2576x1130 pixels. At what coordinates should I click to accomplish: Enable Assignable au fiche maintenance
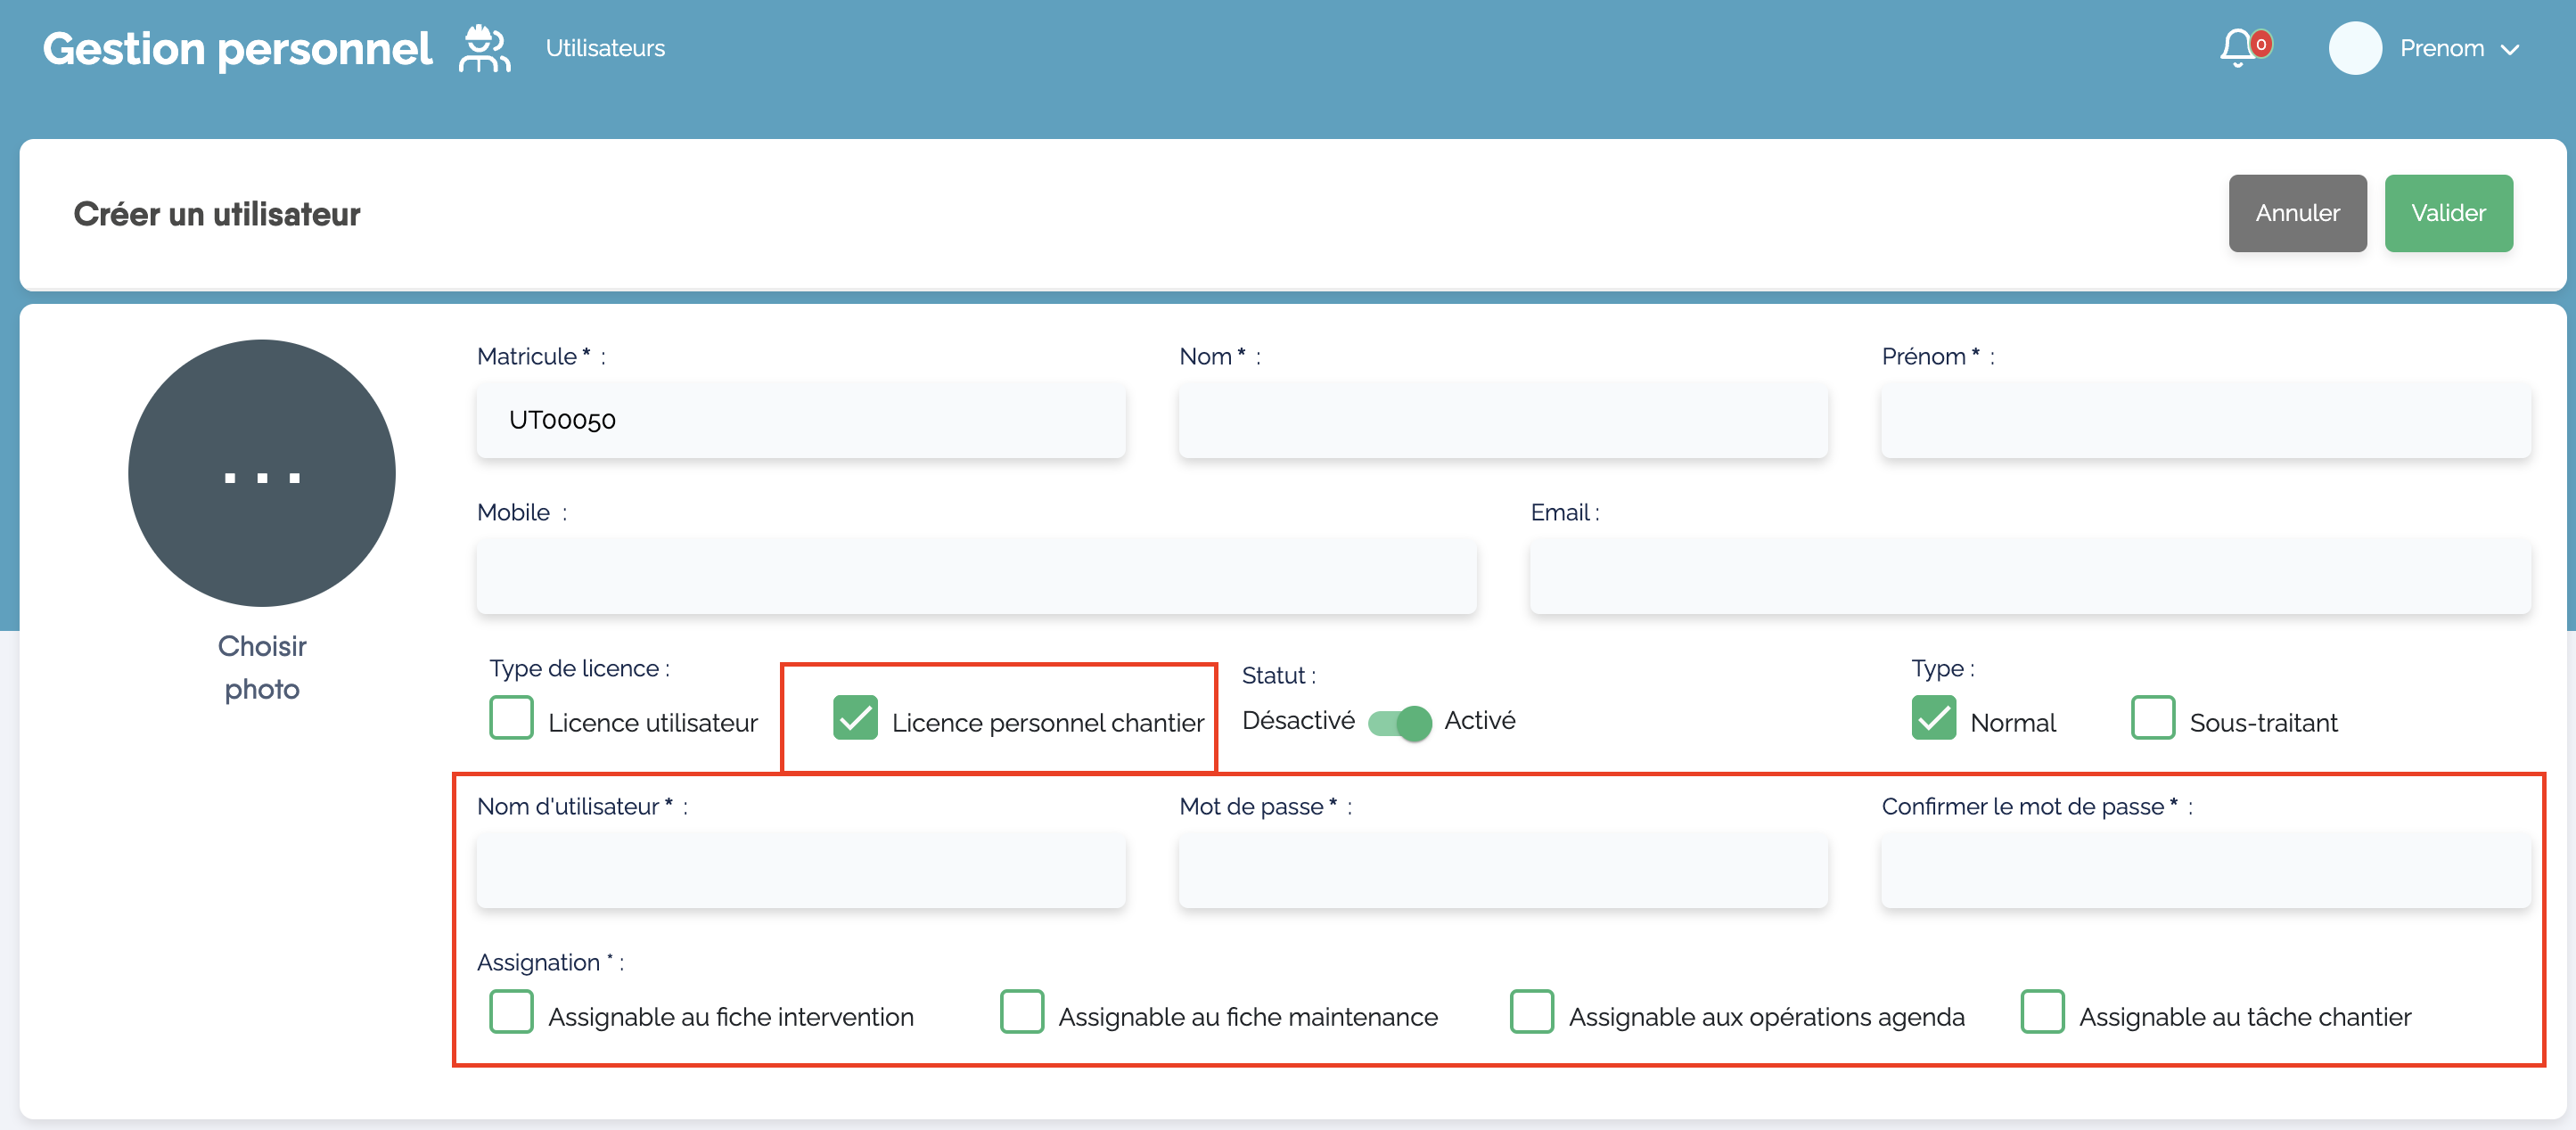click(x=1022, y=1012)
